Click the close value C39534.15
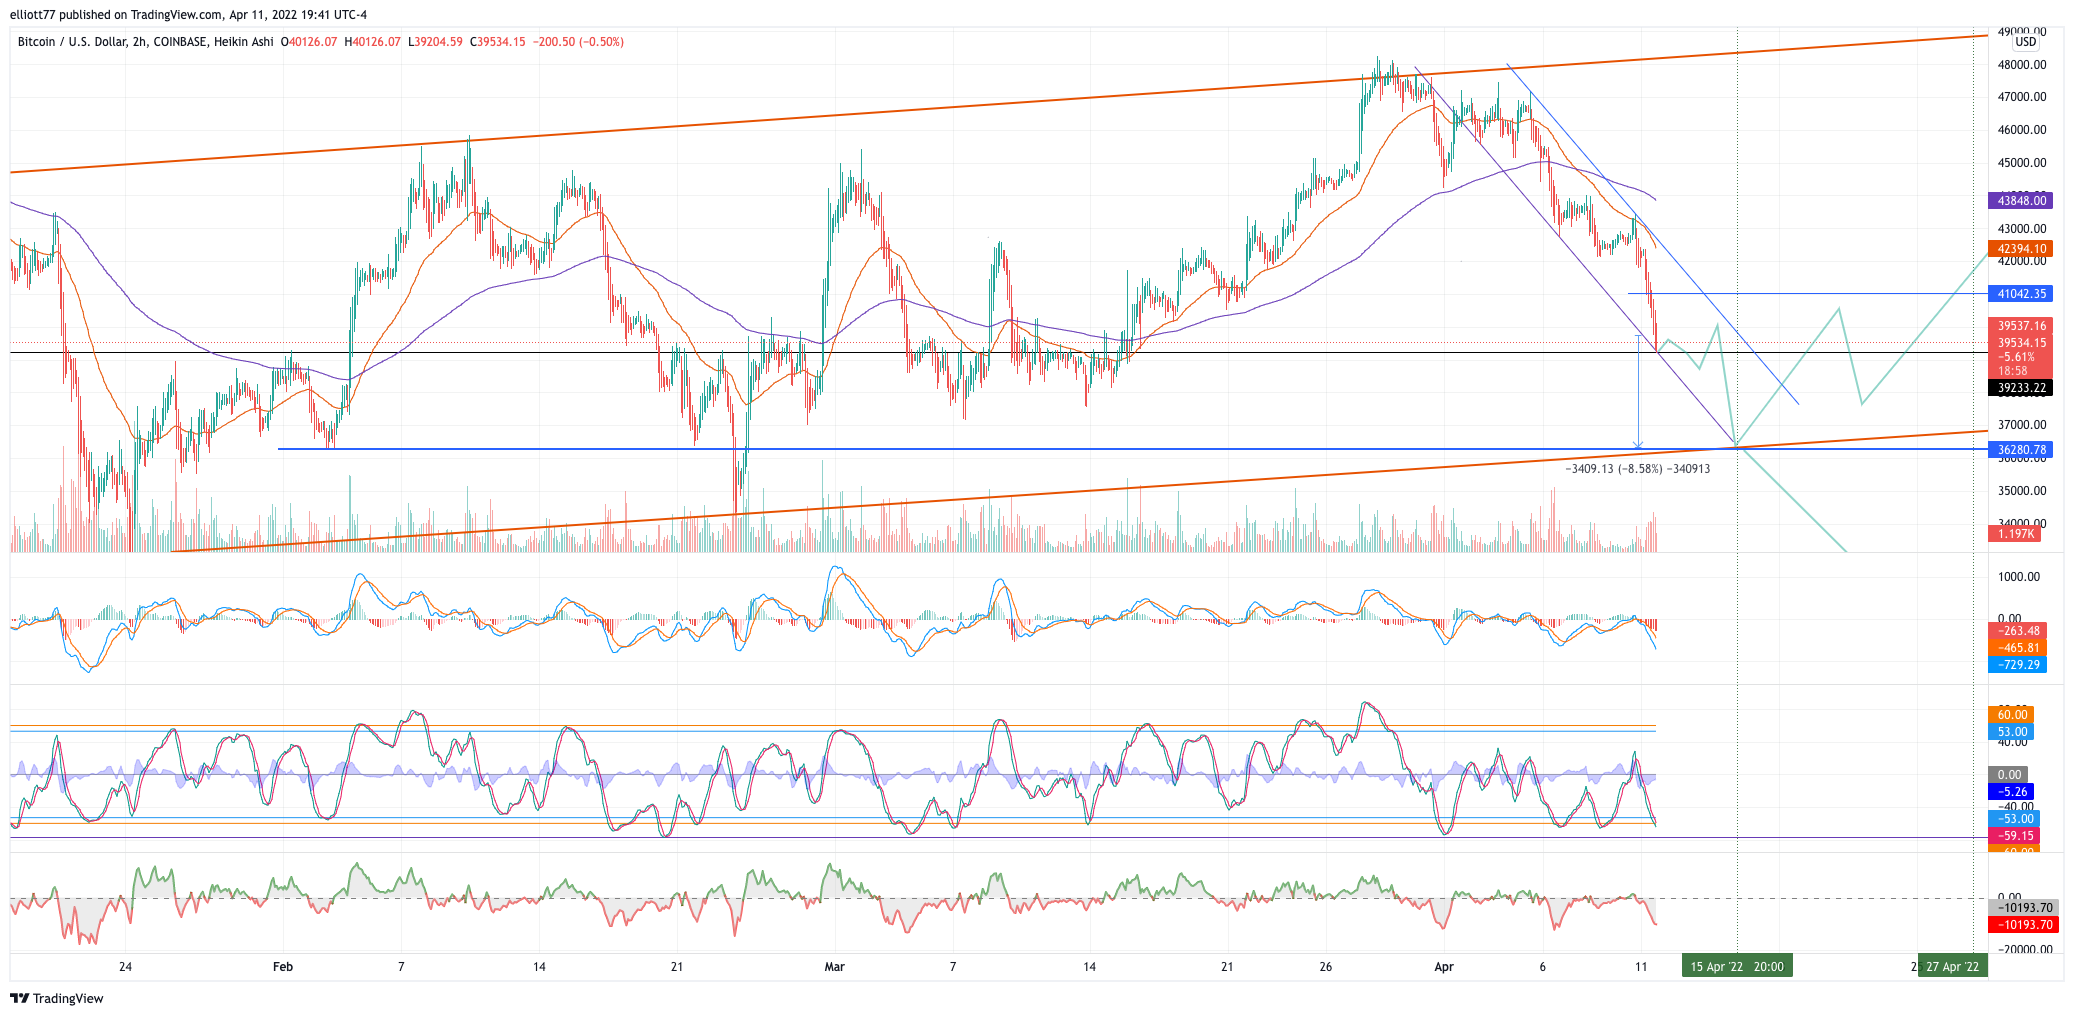 coord(497,42)
